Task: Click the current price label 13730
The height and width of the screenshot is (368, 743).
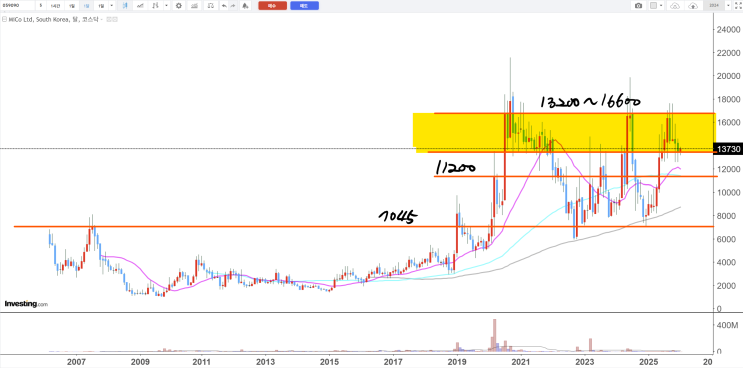Action: [x=729, y=149]
